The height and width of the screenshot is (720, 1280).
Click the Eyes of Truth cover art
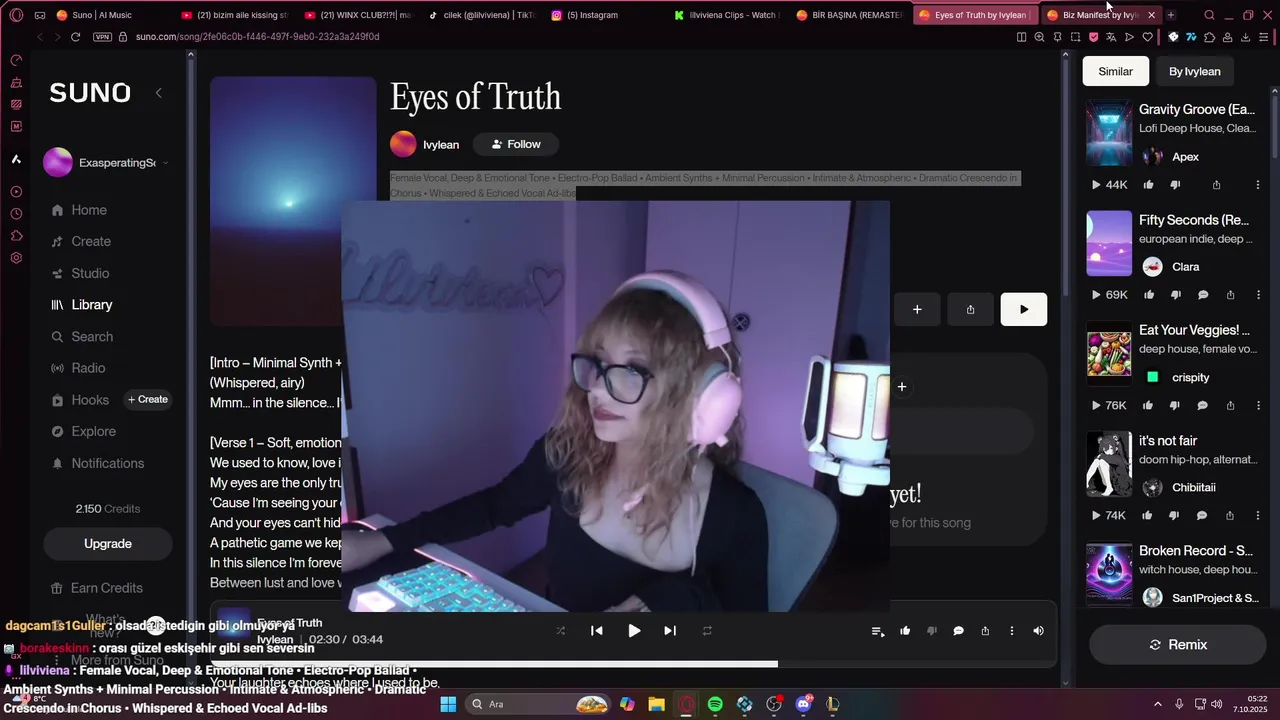[293, 200]
